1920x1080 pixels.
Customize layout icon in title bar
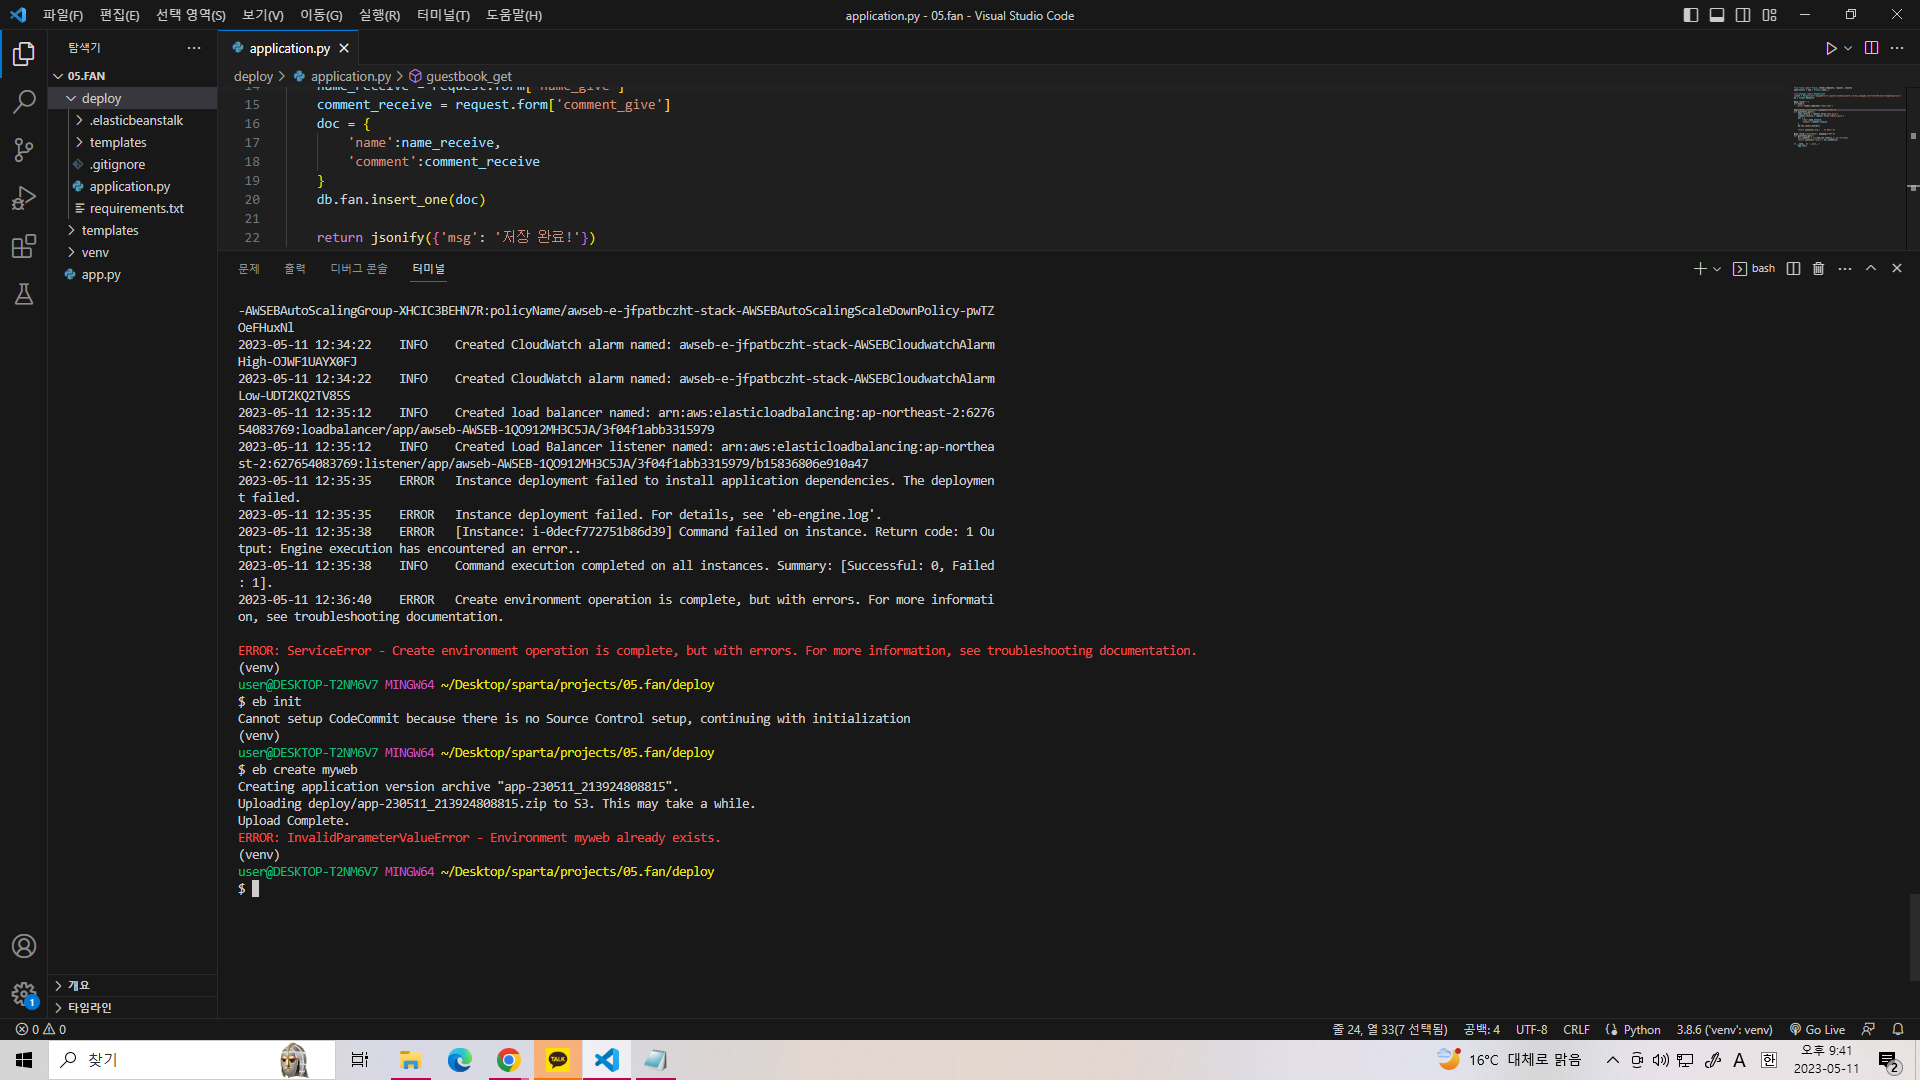point(1770,15)
